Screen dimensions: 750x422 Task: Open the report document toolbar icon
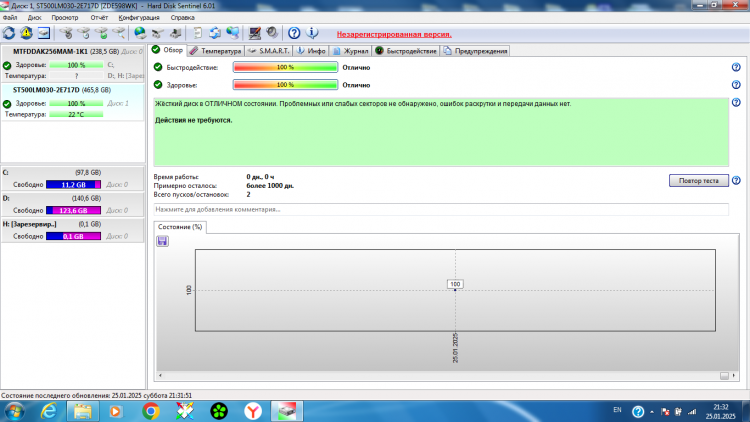197,33
